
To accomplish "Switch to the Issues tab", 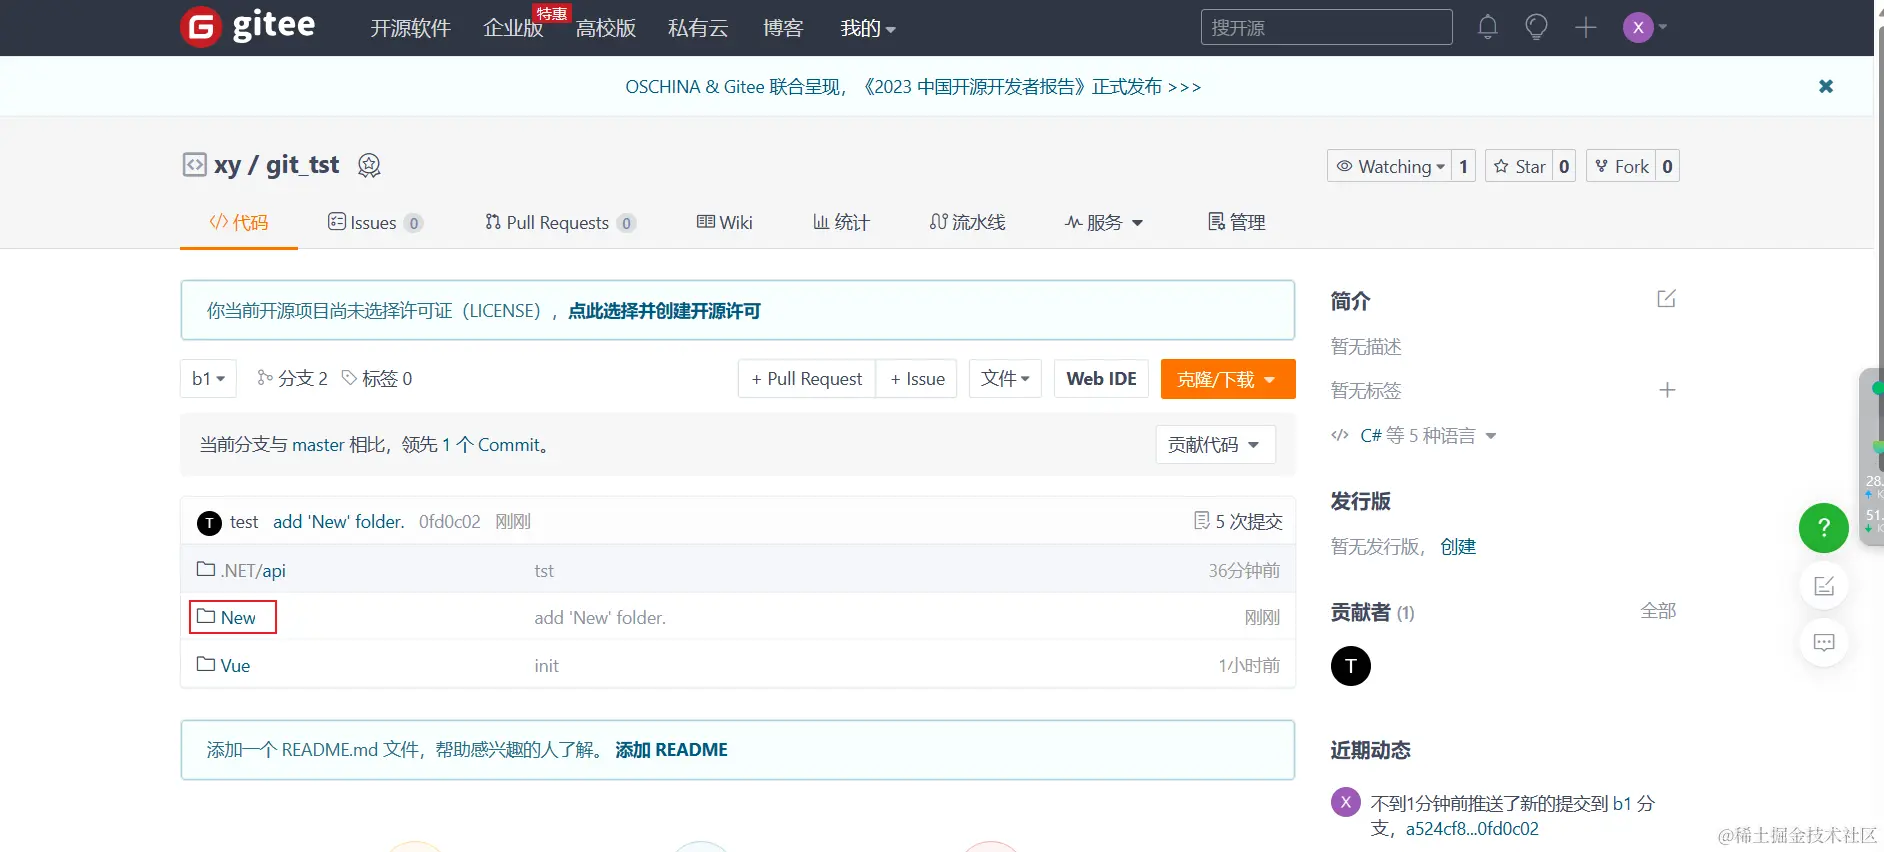I will (x=375, y=222).
